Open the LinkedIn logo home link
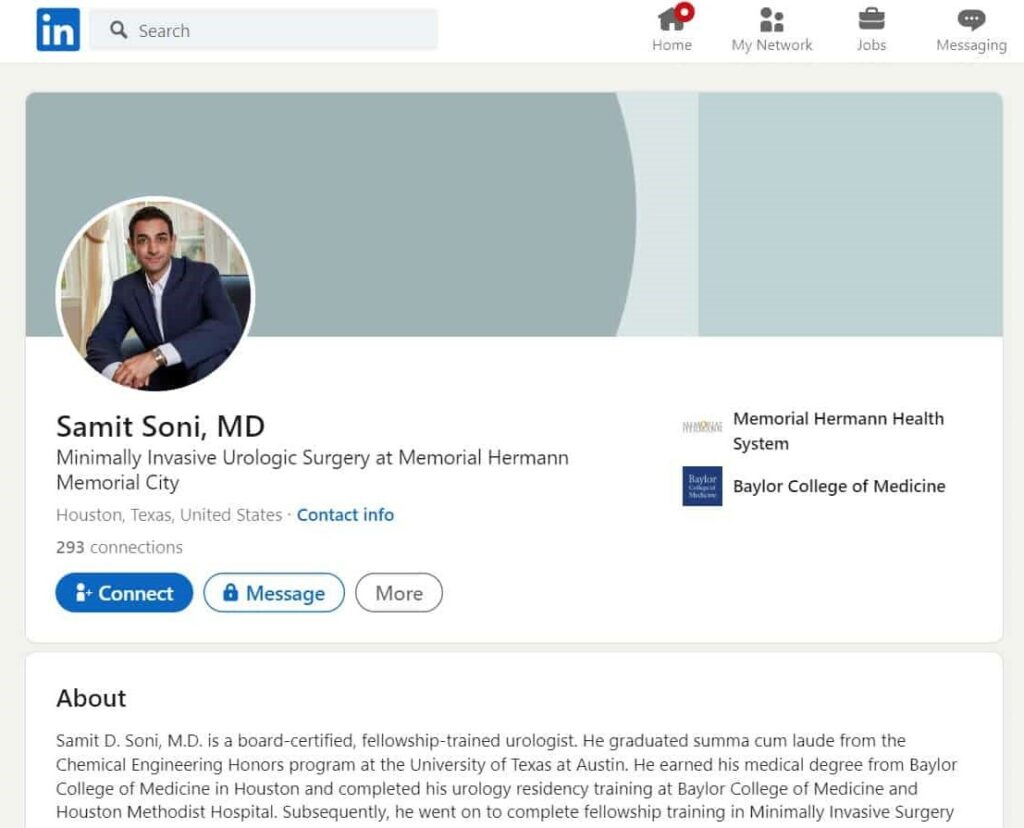This screenshot has height=828, width=1024. [58, 29]
